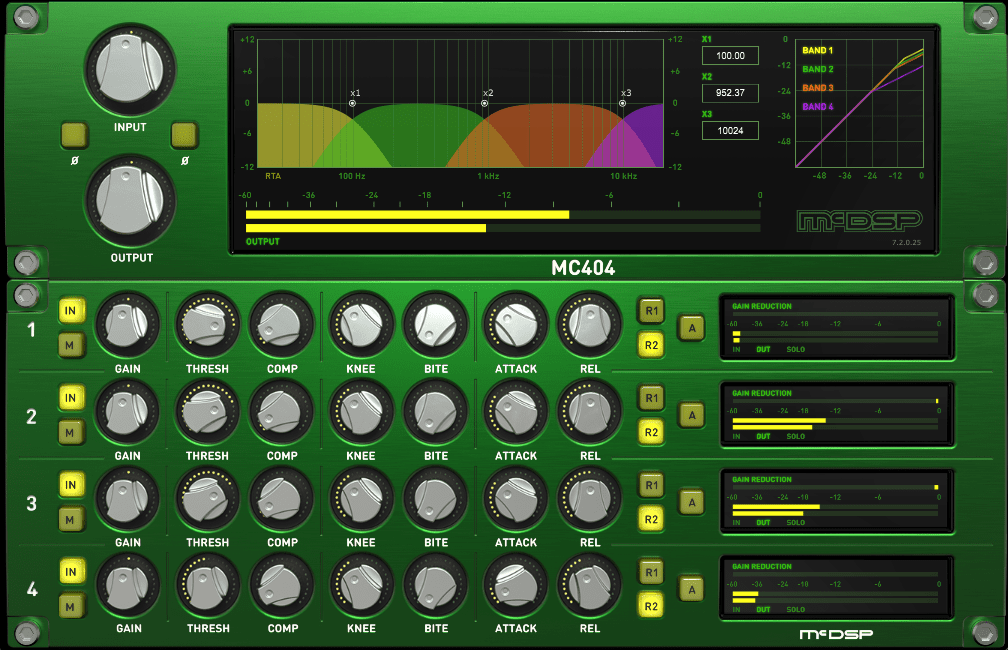Toggle band 2 IN button
The height and width of the screenshot is (650, 1008).
click(x=71, y=398)
